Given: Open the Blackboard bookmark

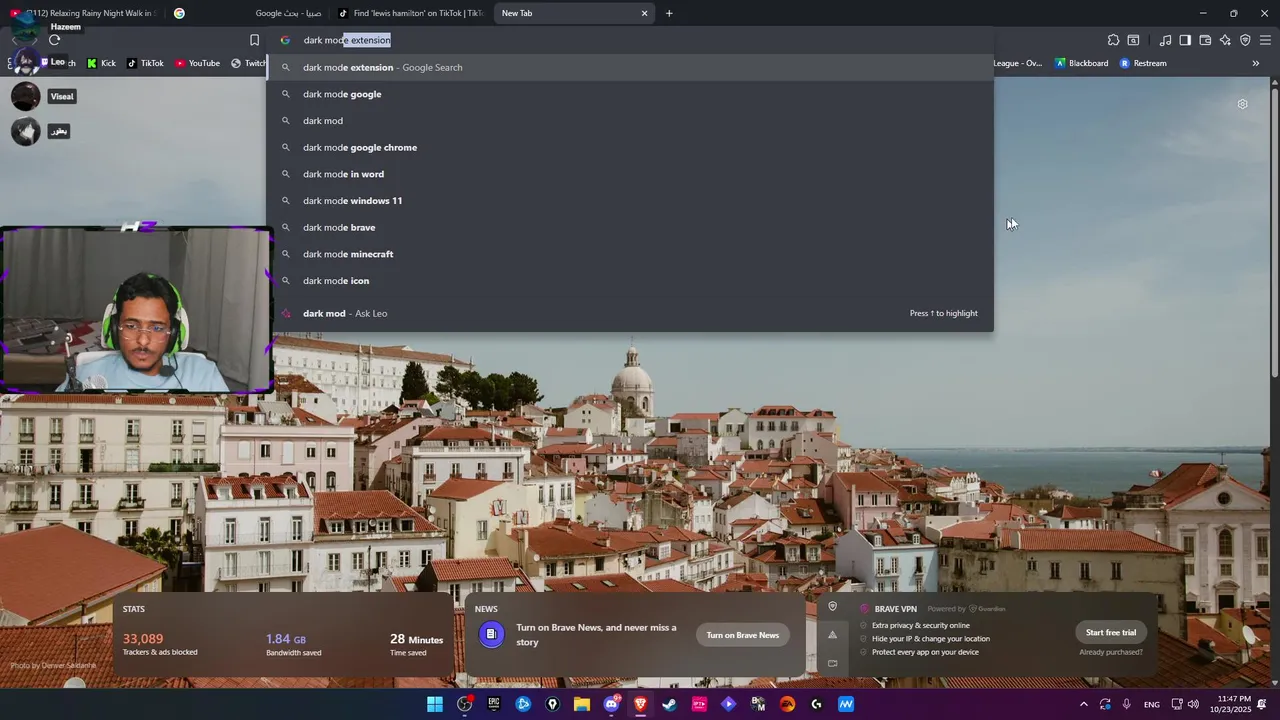Looking at the screenshot, I should [1081, 63].
